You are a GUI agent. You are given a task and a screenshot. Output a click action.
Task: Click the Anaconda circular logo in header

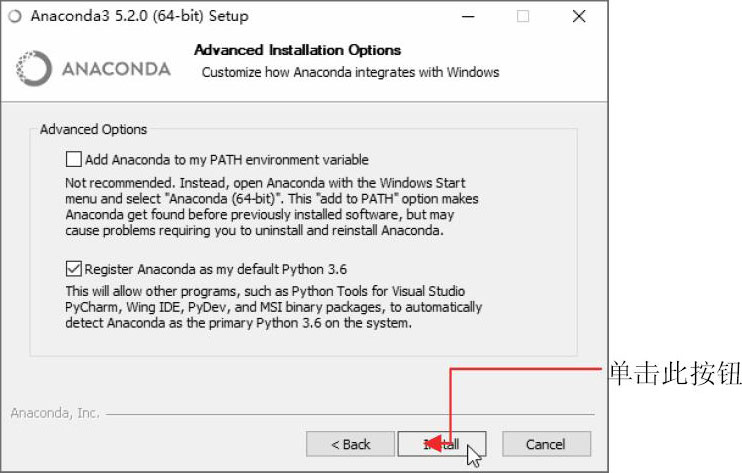pyautogui.click(x=34, y=69)
